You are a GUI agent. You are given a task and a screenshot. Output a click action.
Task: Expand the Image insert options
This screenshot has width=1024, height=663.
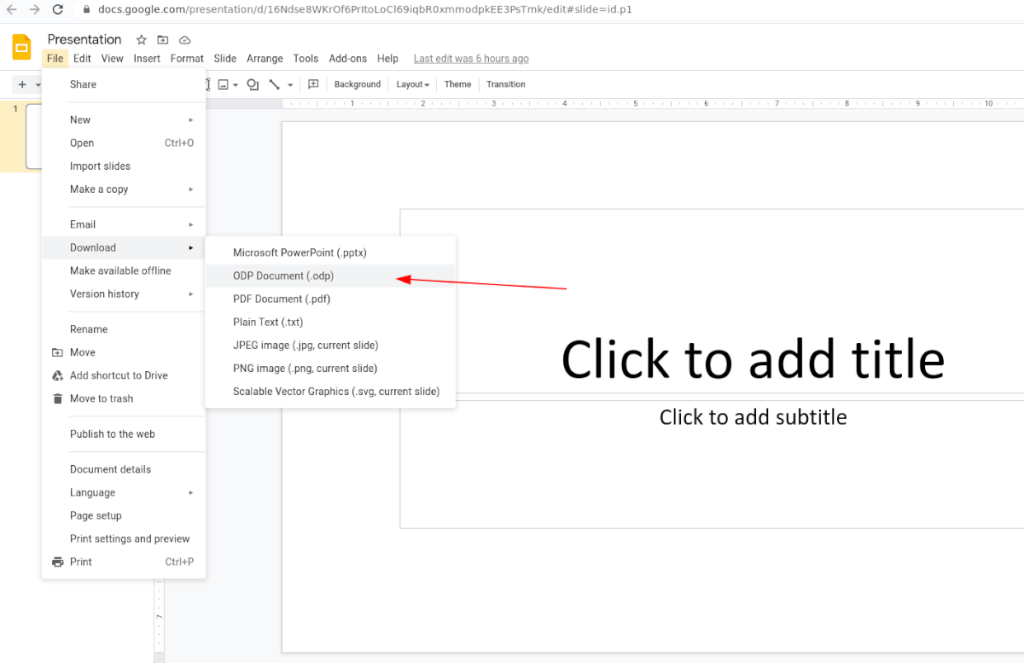click(235, 84)
